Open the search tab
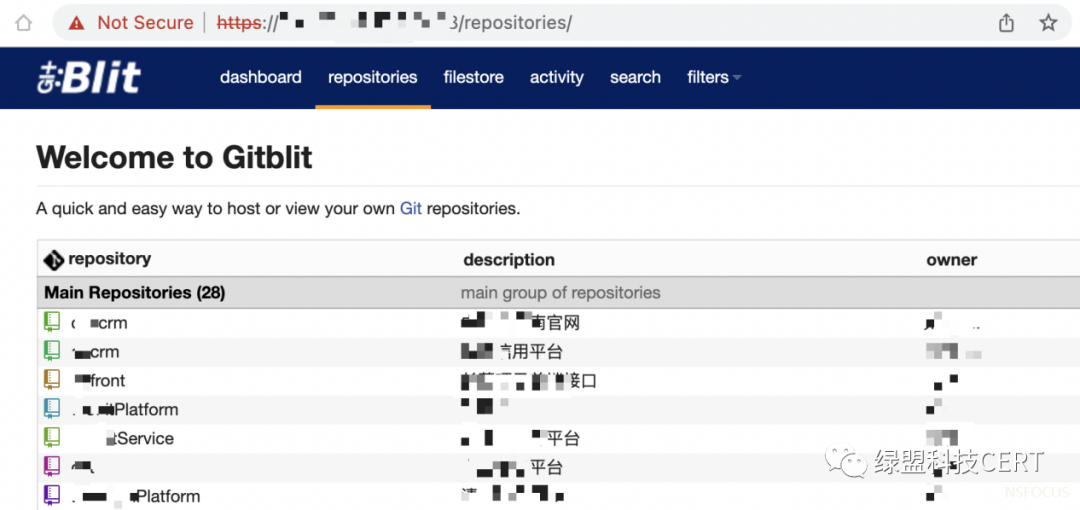Viewport: 1080px width, 510px height. [635, 77]
